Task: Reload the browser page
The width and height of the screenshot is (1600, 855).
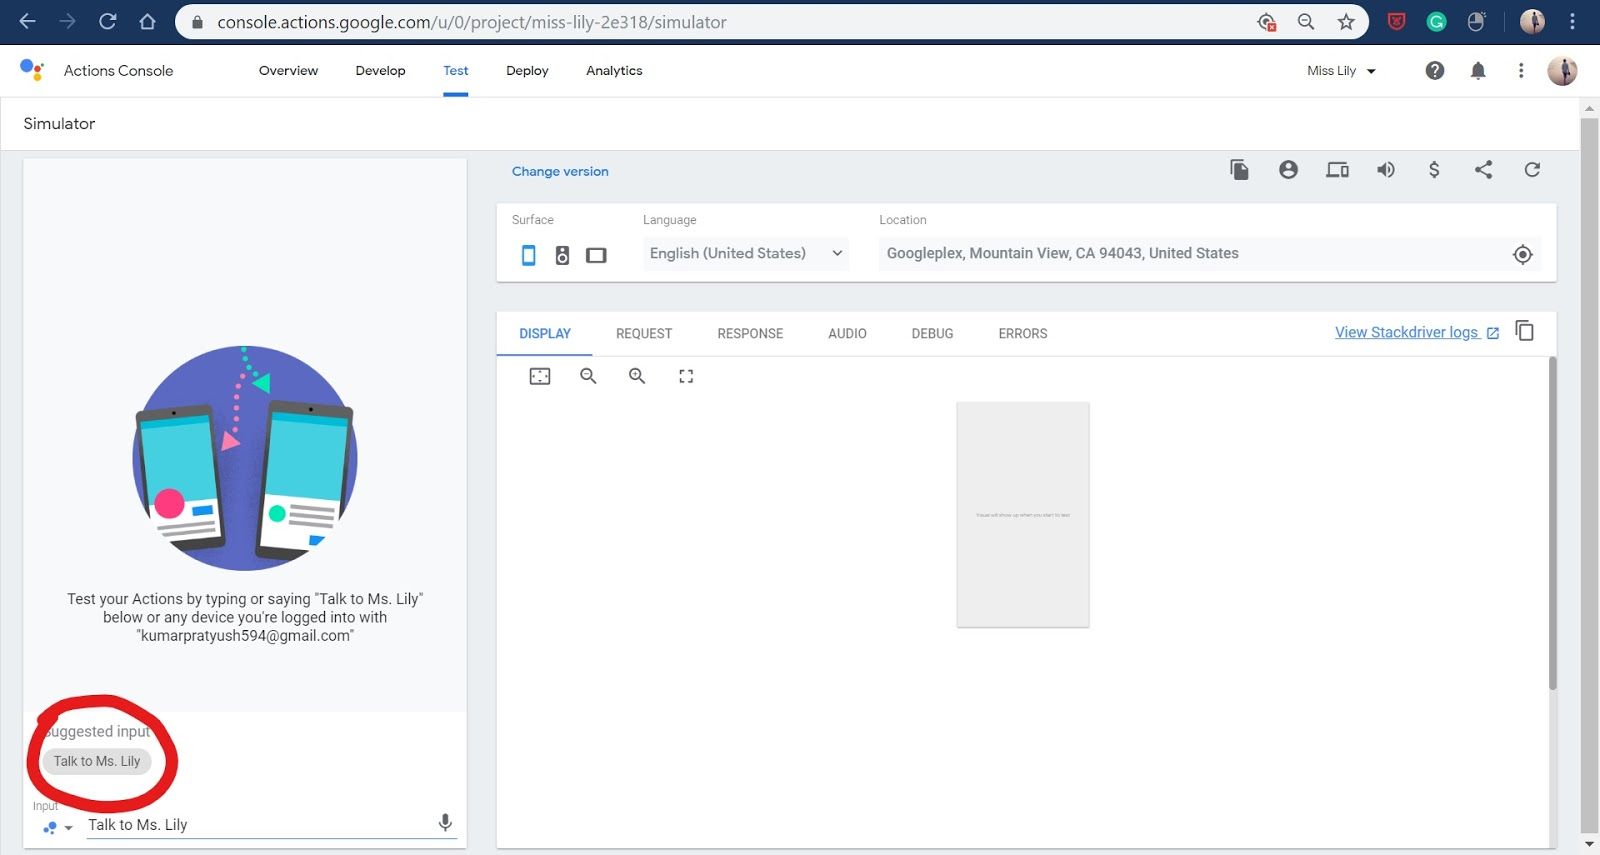Action: click(108, 21)
